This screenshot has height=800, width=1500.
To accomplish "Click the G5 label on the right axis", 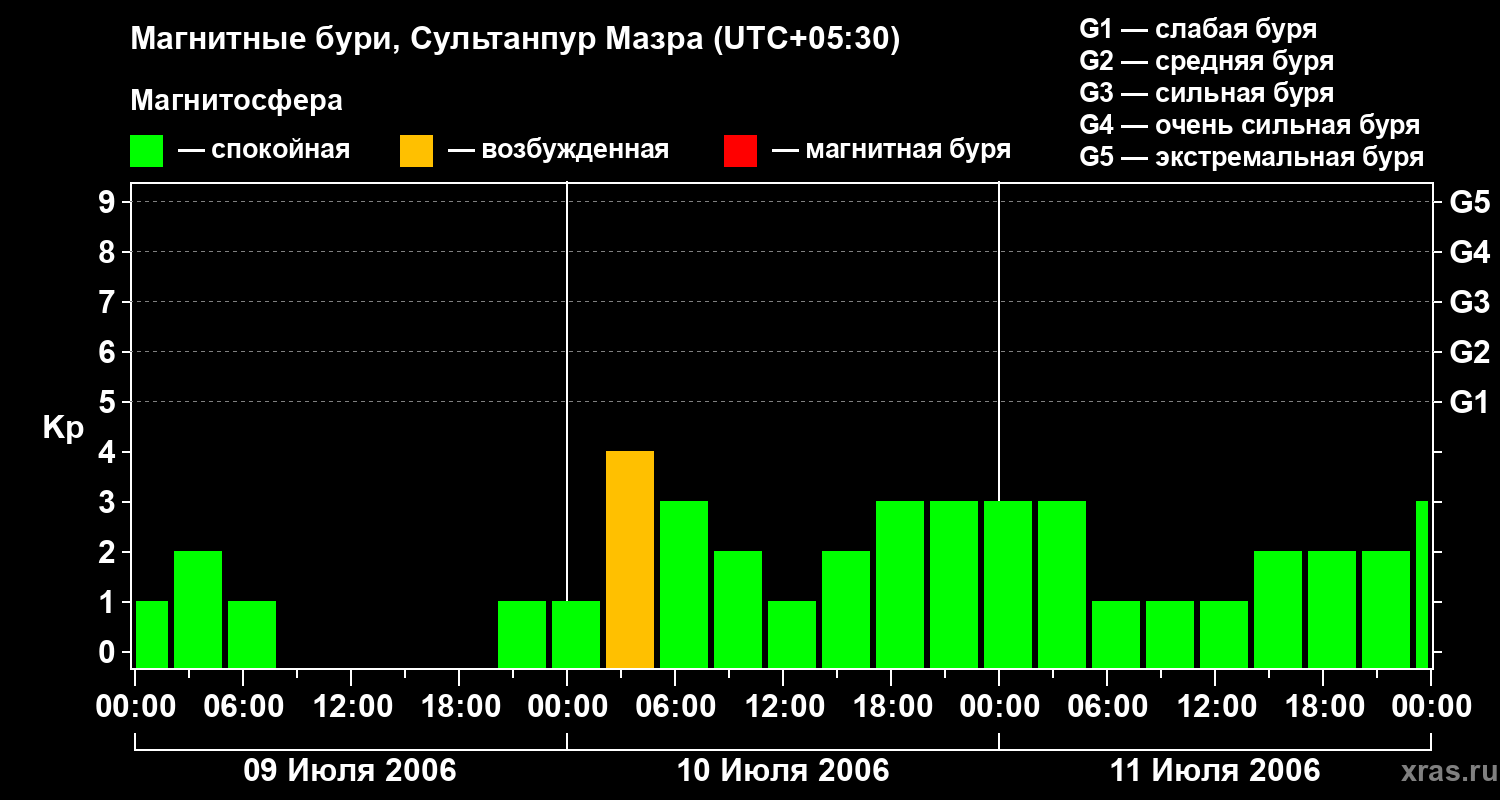I will 1469,202.
